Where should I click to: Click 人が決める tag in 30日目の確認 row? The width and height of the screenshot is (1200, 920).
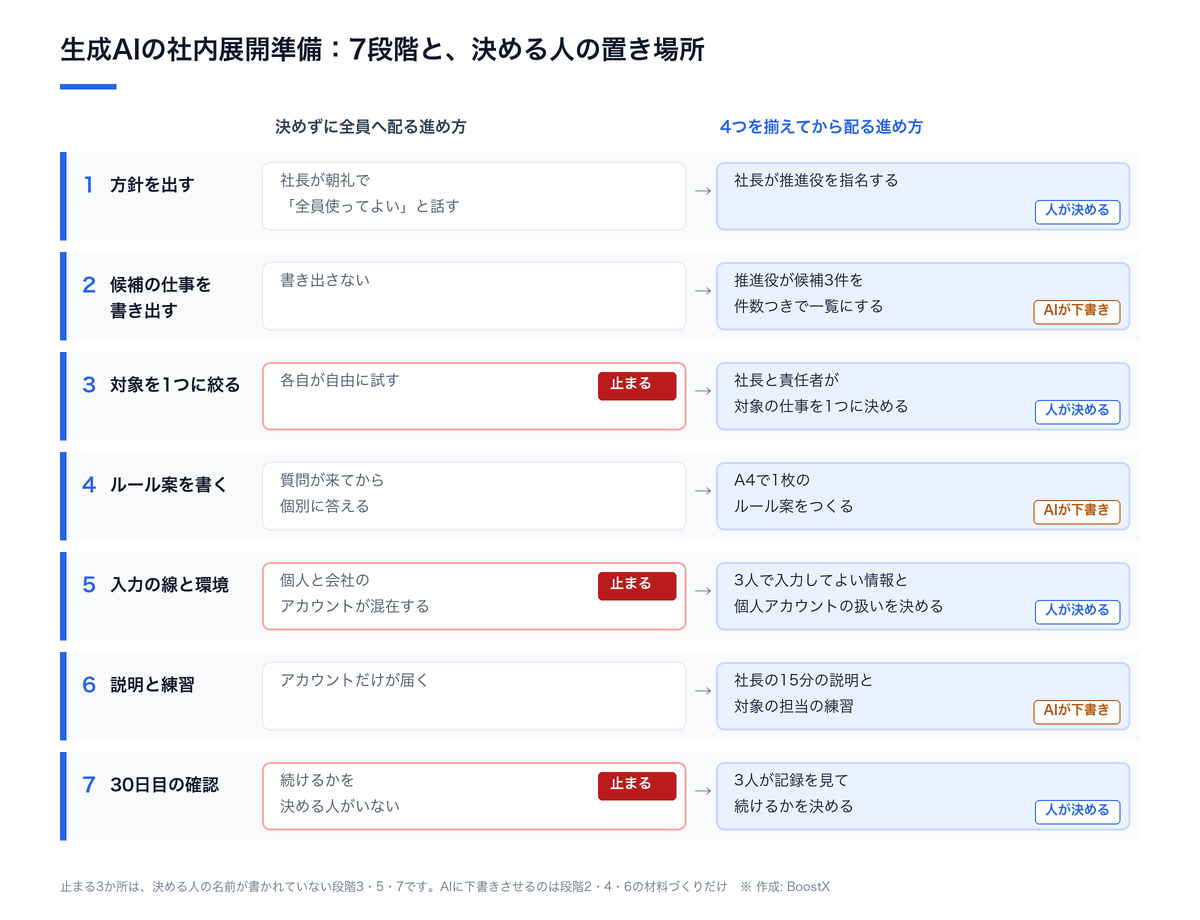[1077, 811]
